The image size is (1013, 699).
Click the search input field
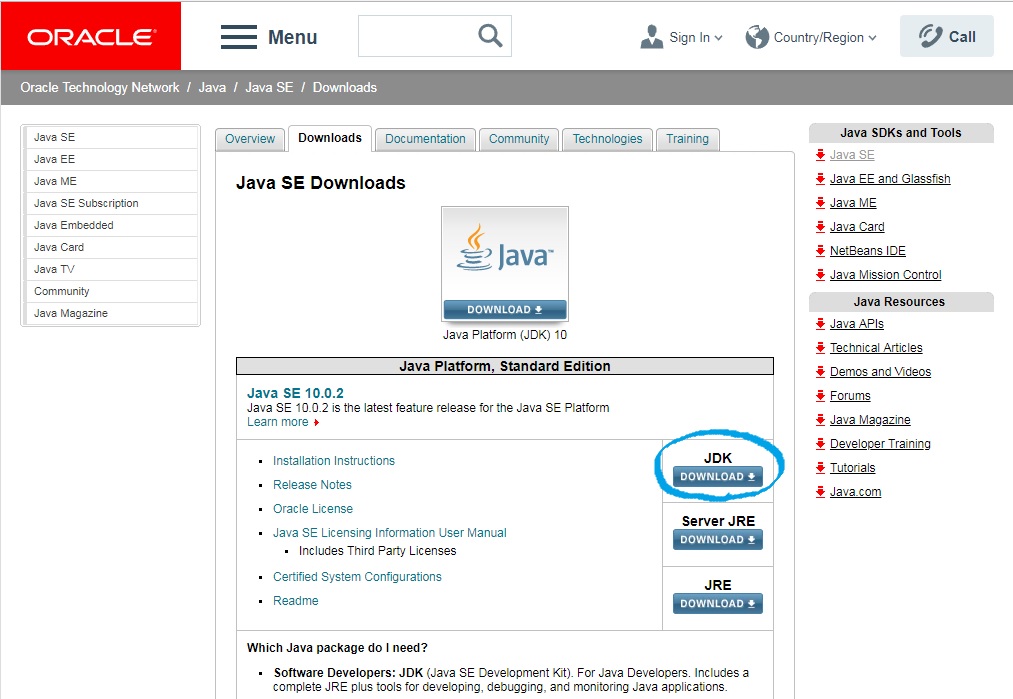point(435,36)
